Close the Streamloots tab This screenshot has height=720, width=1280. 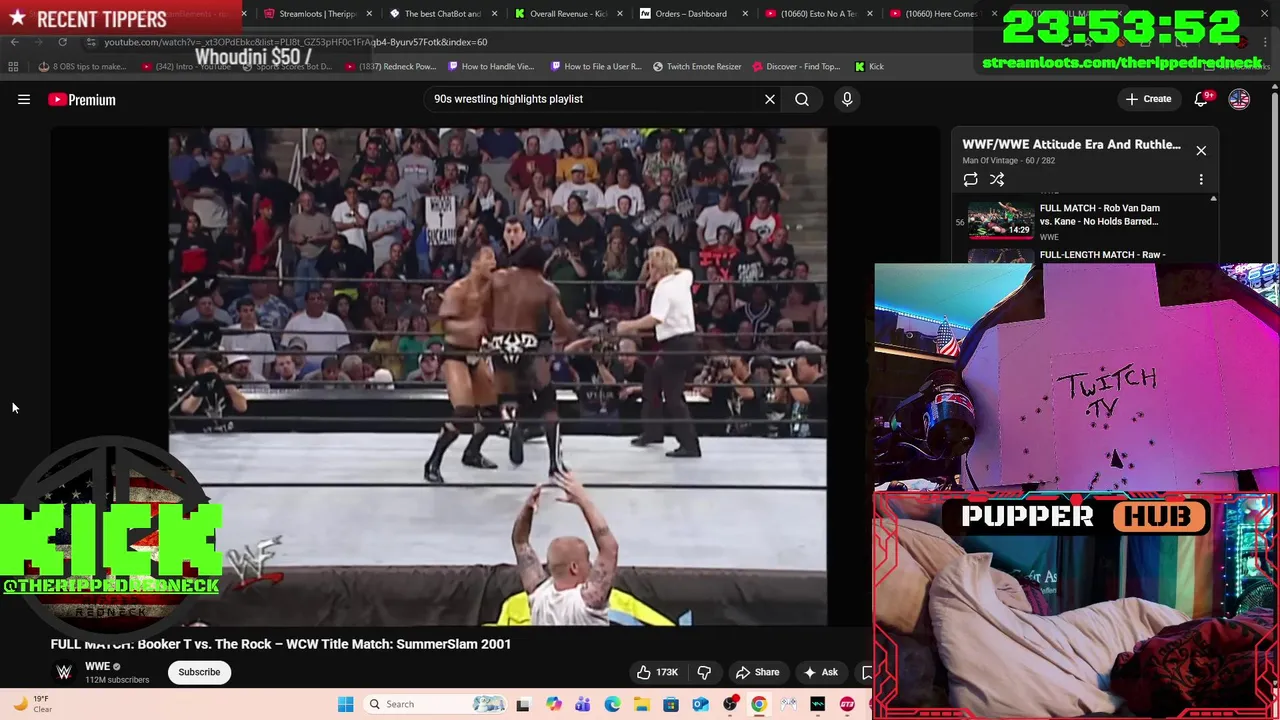click(x=370, y=14)
